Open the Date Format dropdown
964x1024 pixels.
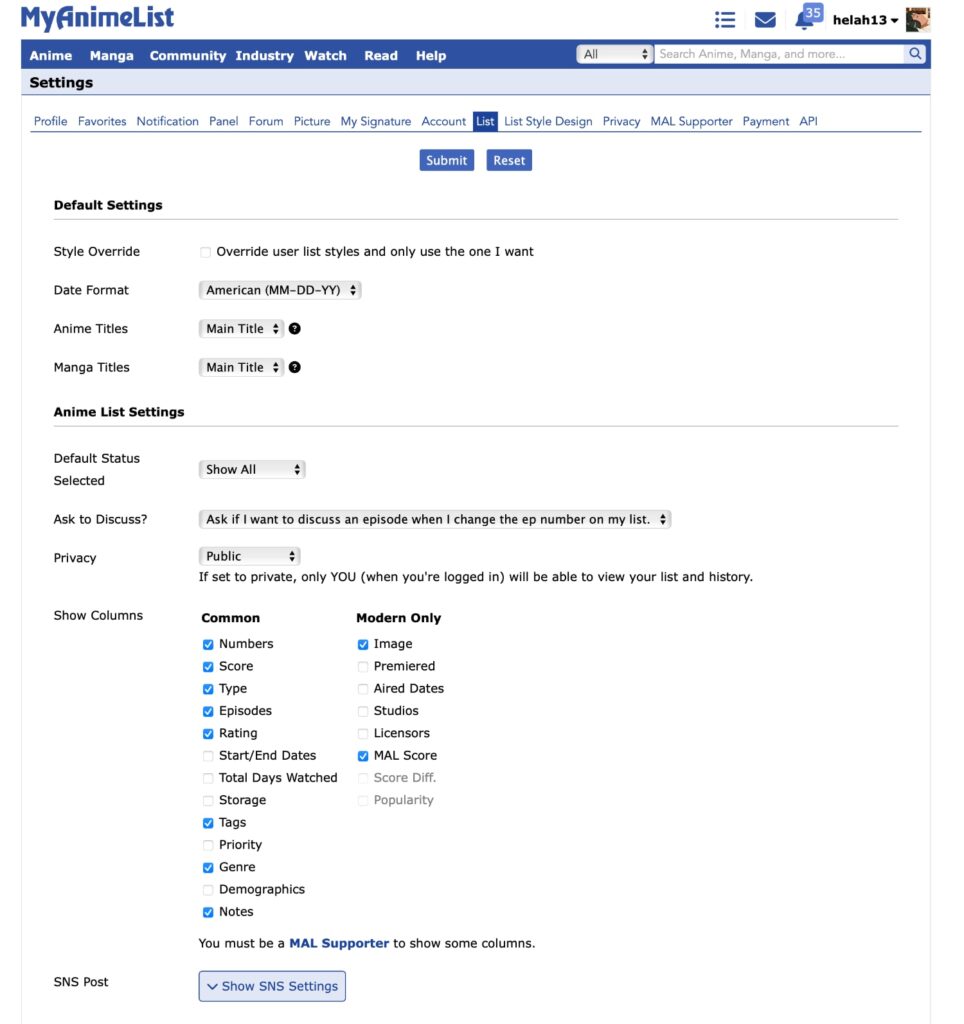point(280,290)
